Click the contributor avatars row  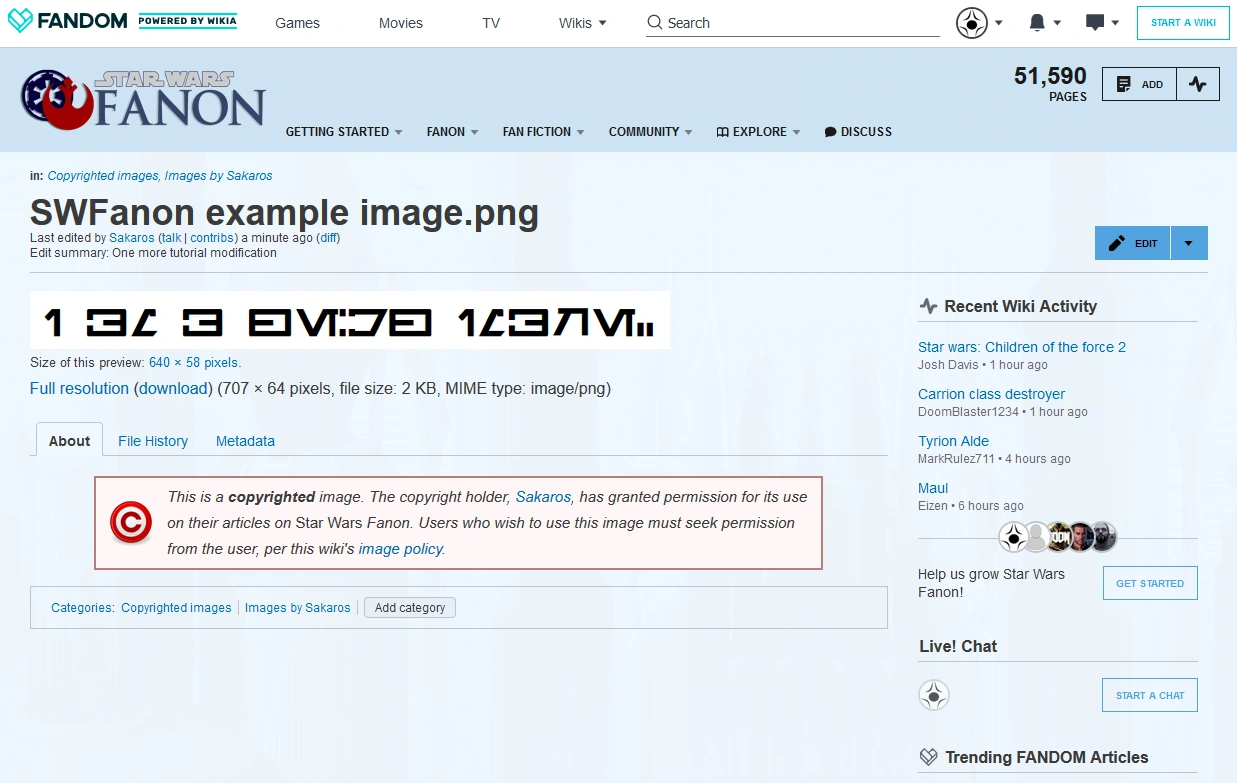[1058, 537]
